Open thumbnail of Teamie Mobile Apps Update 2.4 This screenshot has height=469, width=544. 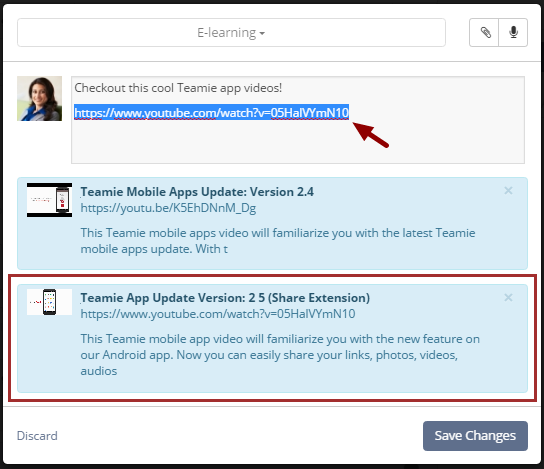pos(50,200)
